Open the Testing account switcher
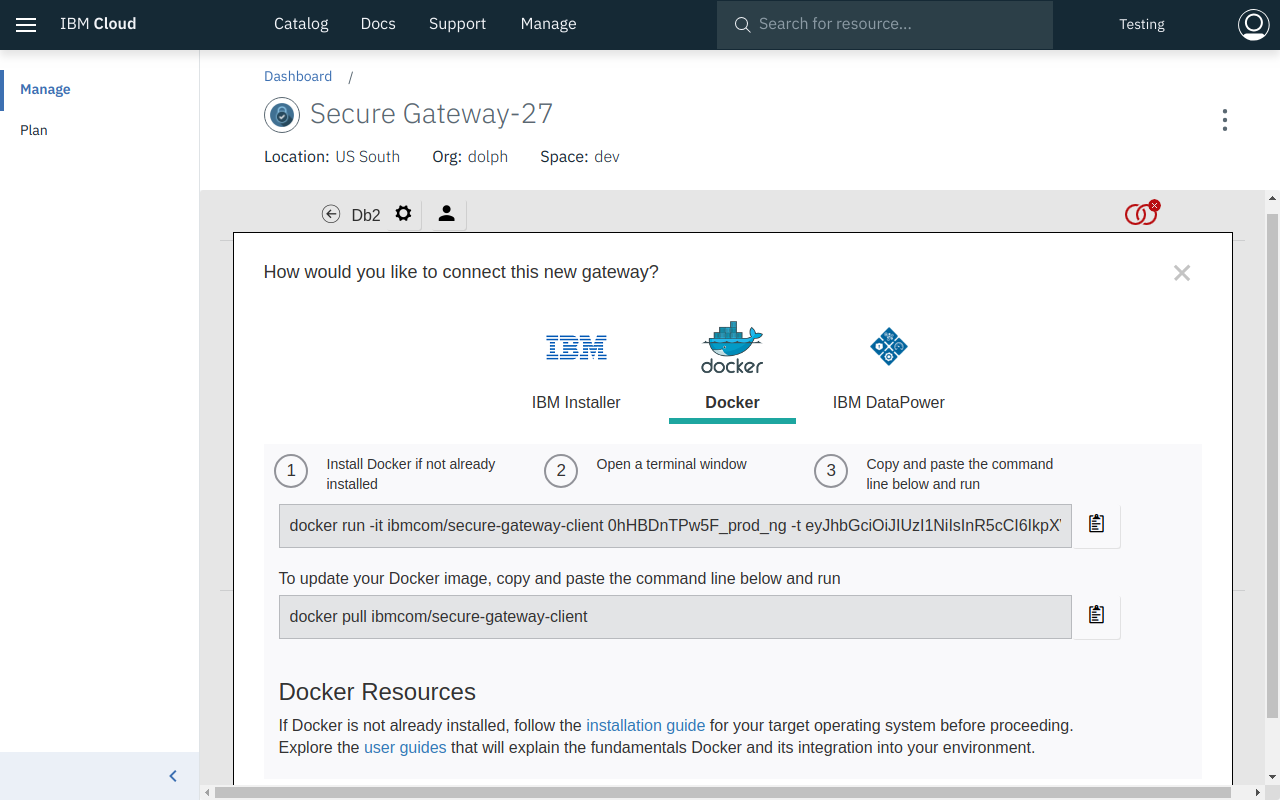The image size is (1280, 800). coord(1142,25)
